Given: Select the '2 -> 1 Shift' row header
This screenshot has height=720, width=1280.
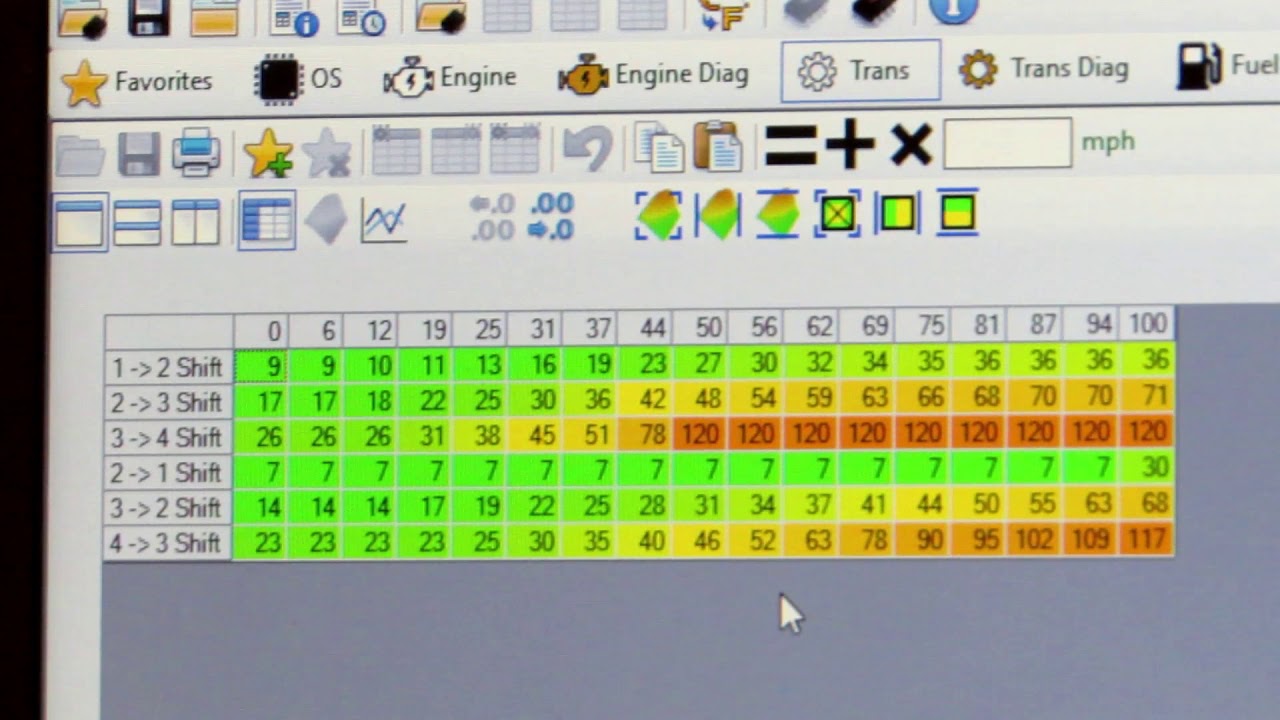Looking at the screenshot, I should 168,472.
